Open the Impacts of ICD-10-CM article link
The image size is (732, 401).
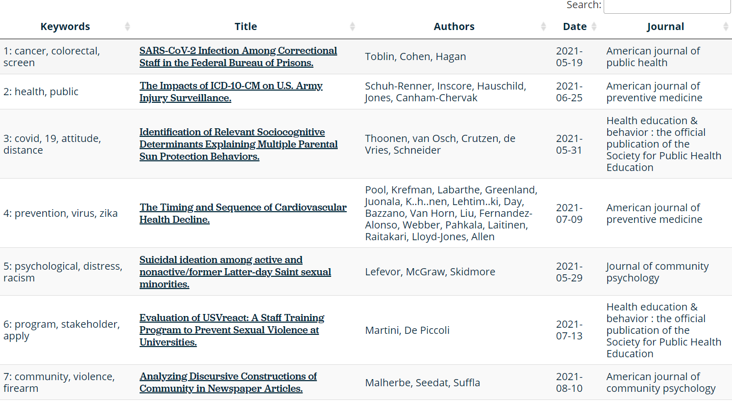(x=231, y=92)
